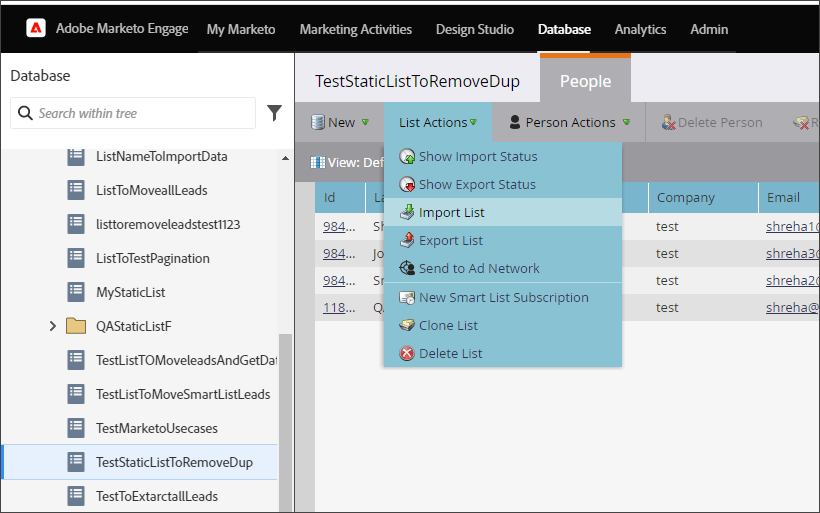Open the New dropdown menu
The image size is (820, 513).
click(x=340, y=122)
